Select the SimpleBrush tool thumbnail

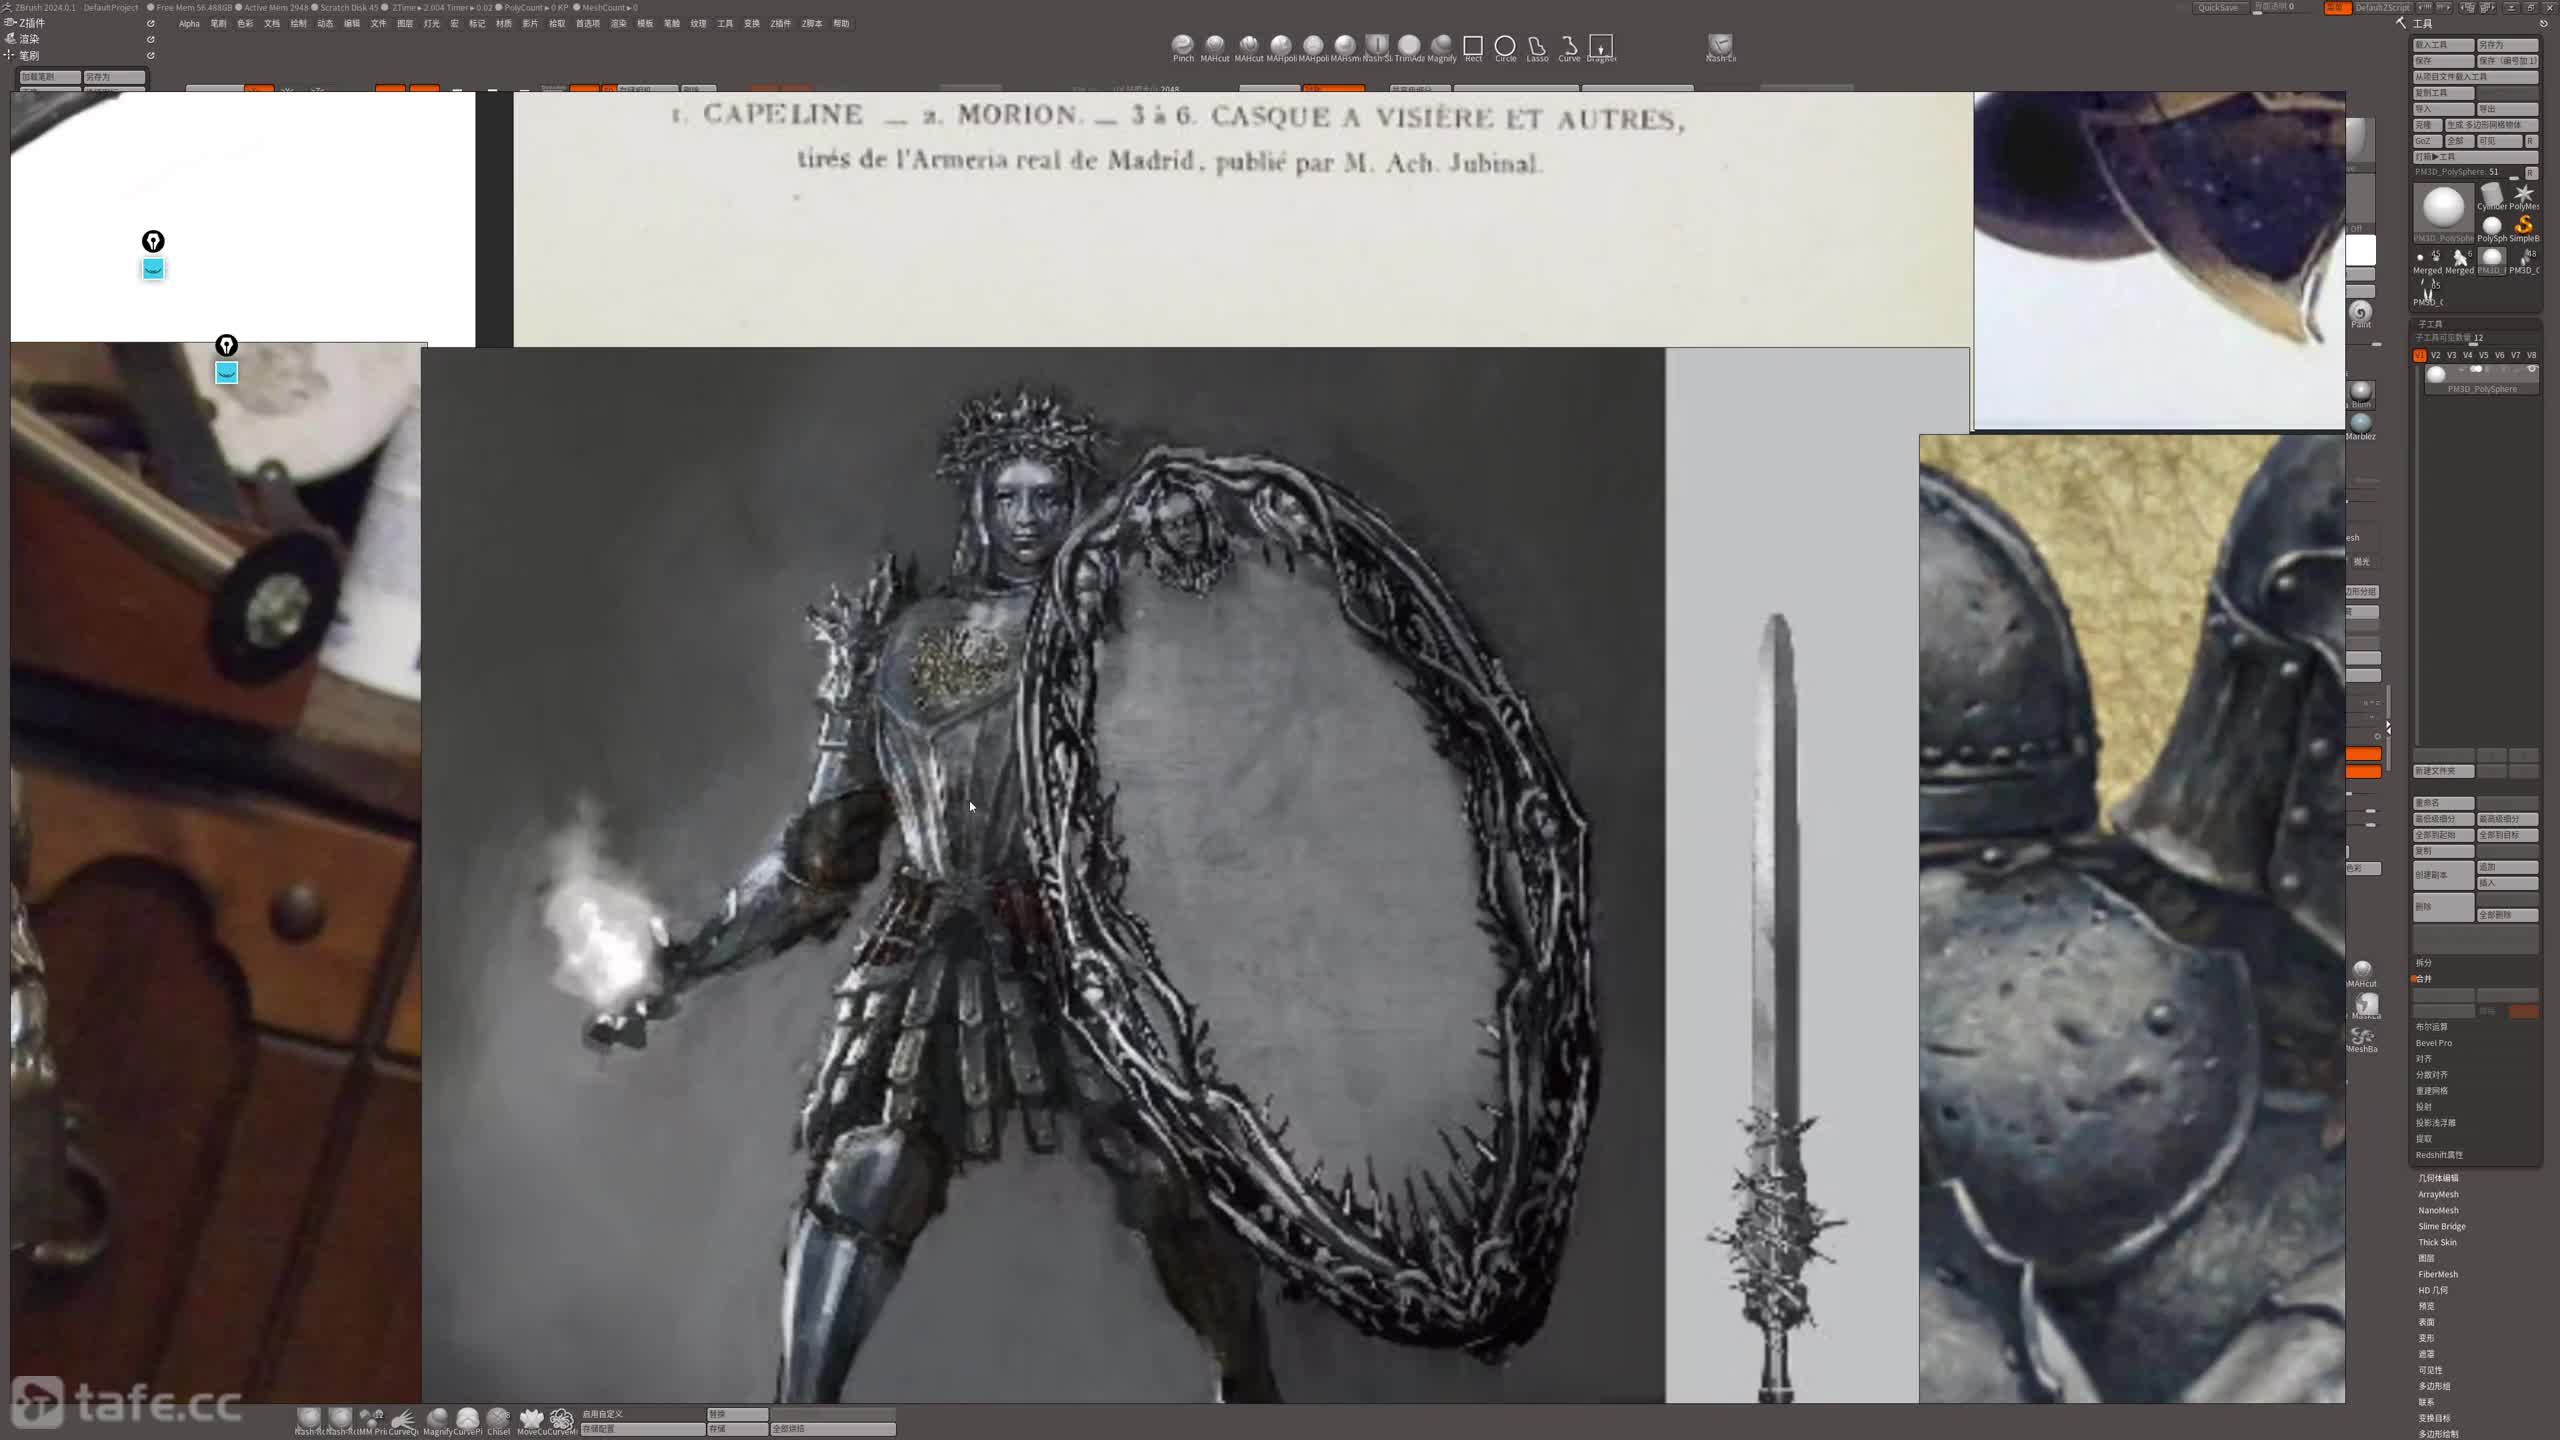pyautogui.click(x=2523, y=228)
